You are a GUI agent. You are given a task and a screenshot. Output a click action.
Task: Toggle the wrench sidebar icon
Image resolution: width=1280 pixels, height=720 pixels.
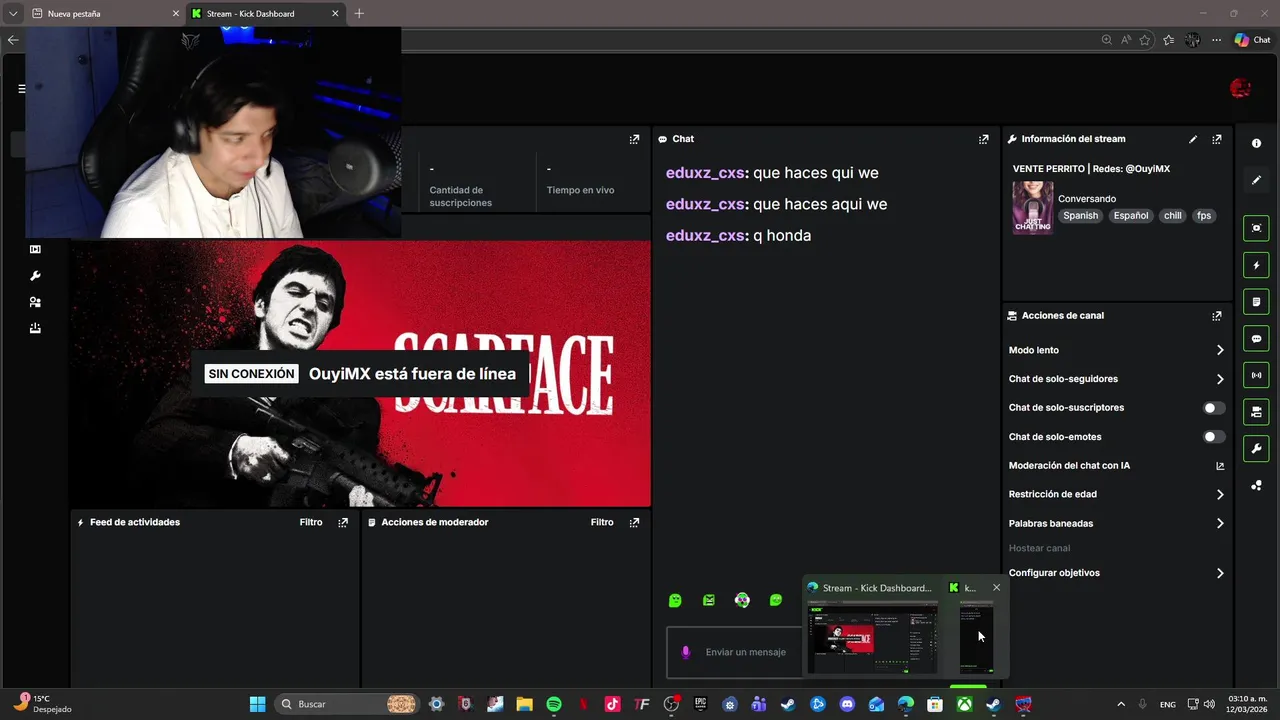click(x=1257, y=449)
